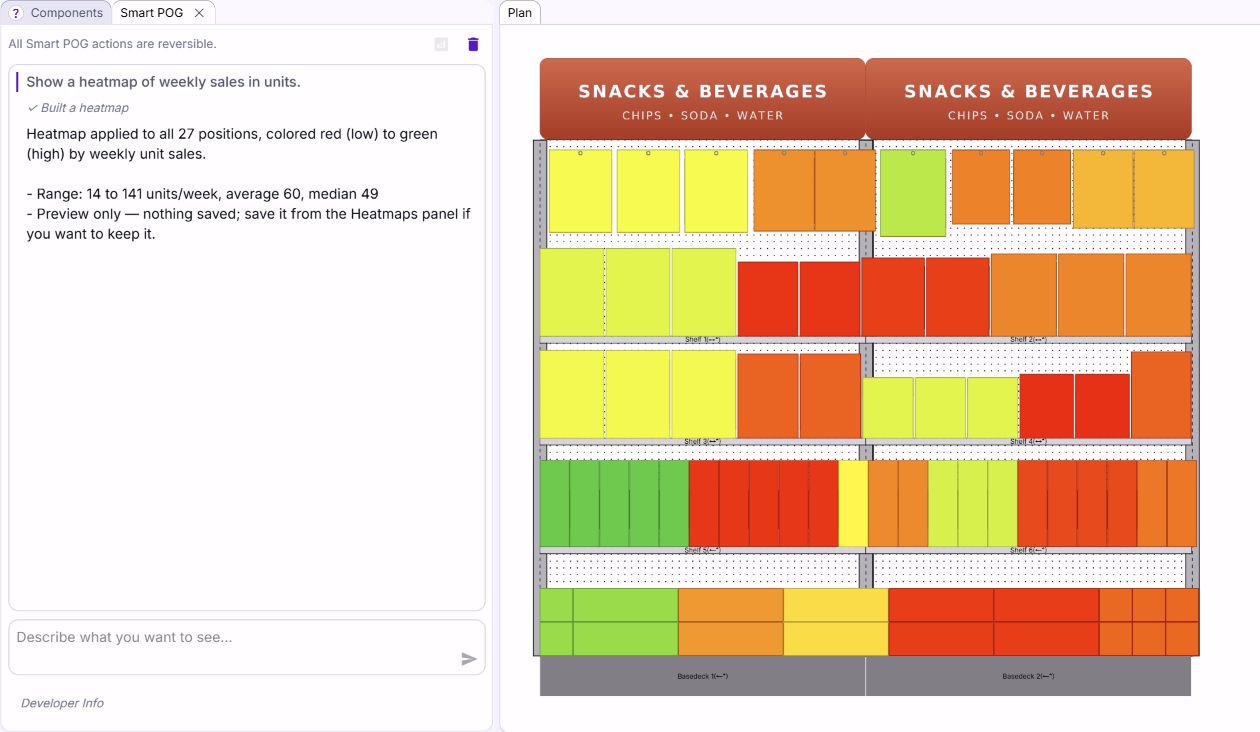
Task: Delete the conversation with the purple trash icon
Action: [x=473, y=44]
